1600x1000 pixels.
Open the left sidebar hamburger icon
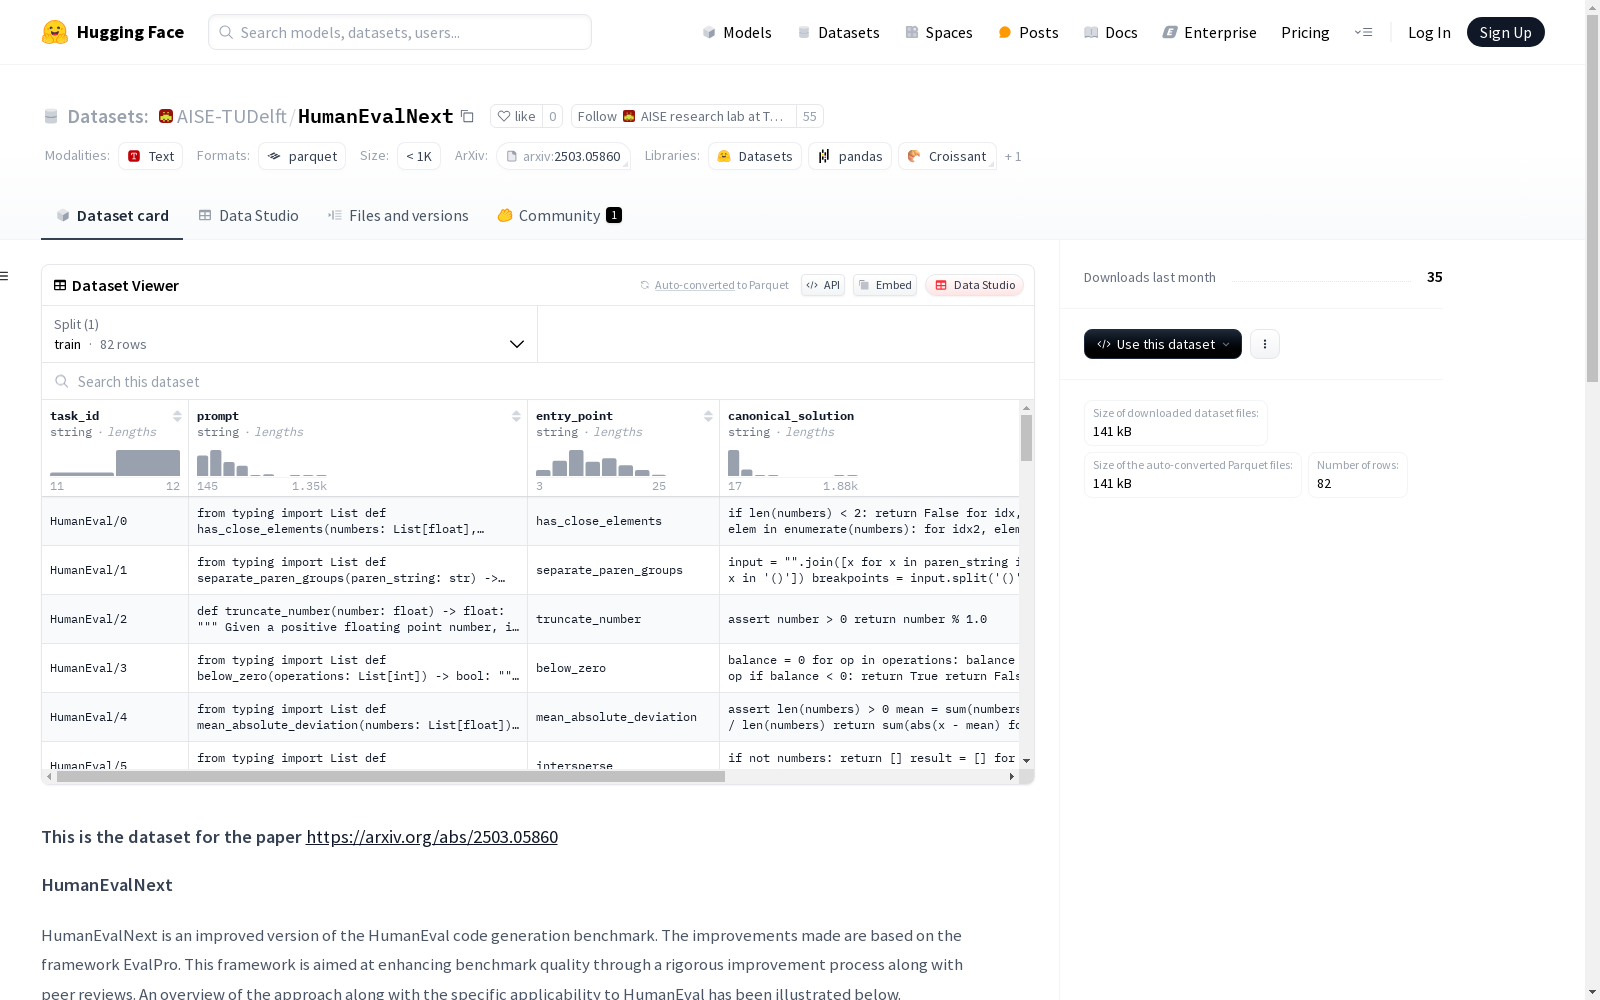tap(5, 276)
